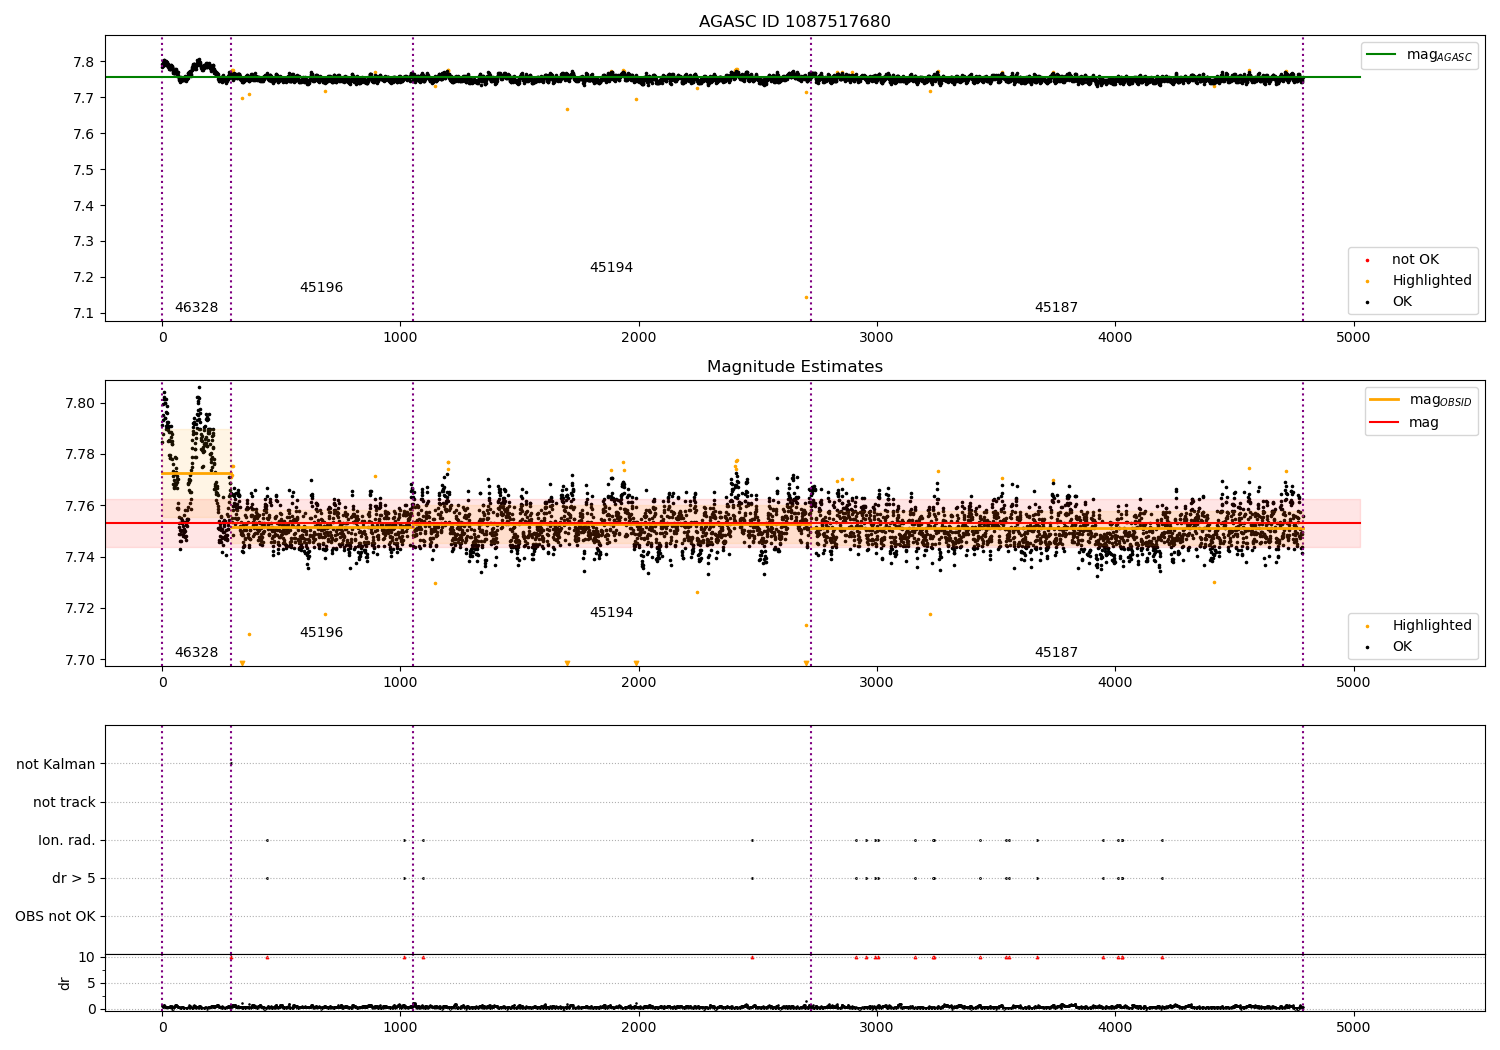Click 'Highlighted' legend entry in the top plot

point(1432,281)
